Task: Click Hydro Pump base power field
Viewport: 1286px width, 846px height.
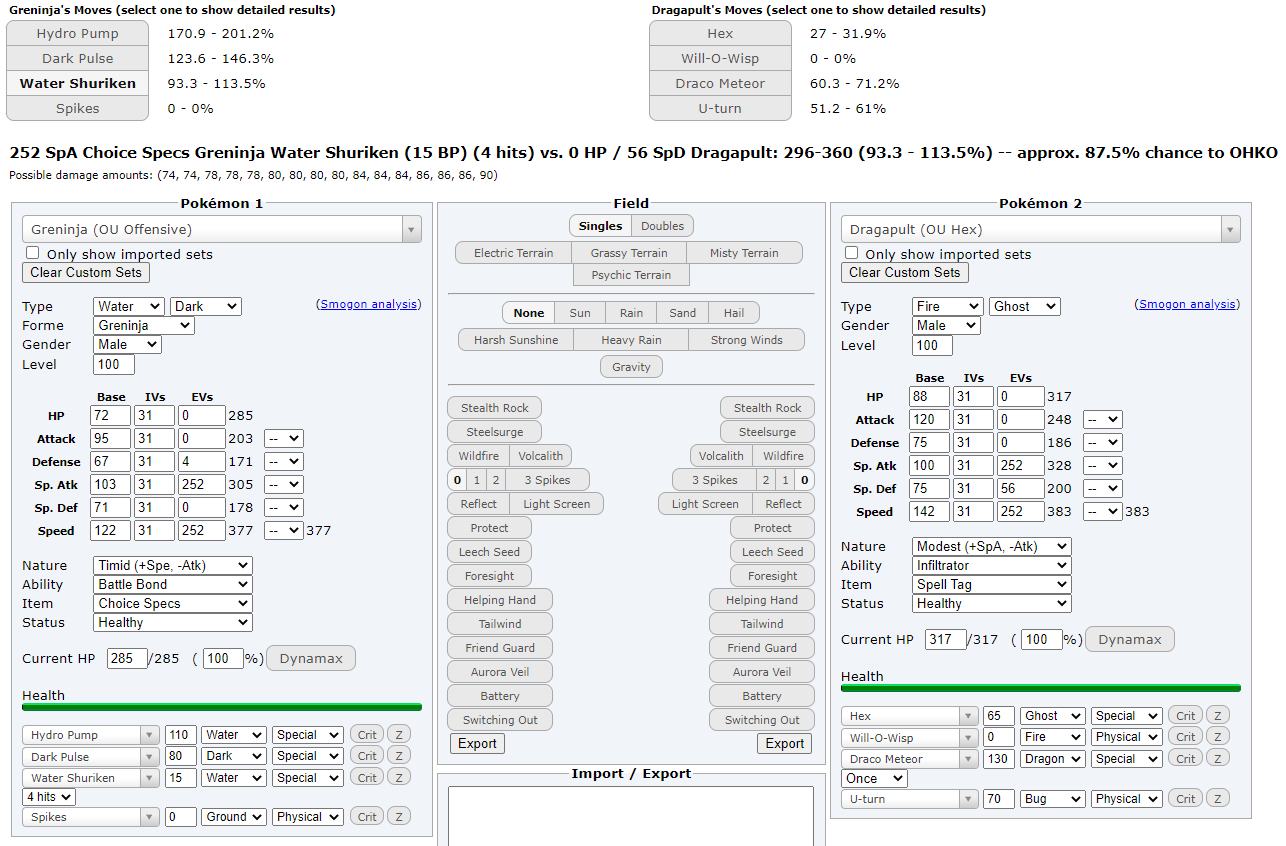Action: (180, 735)
